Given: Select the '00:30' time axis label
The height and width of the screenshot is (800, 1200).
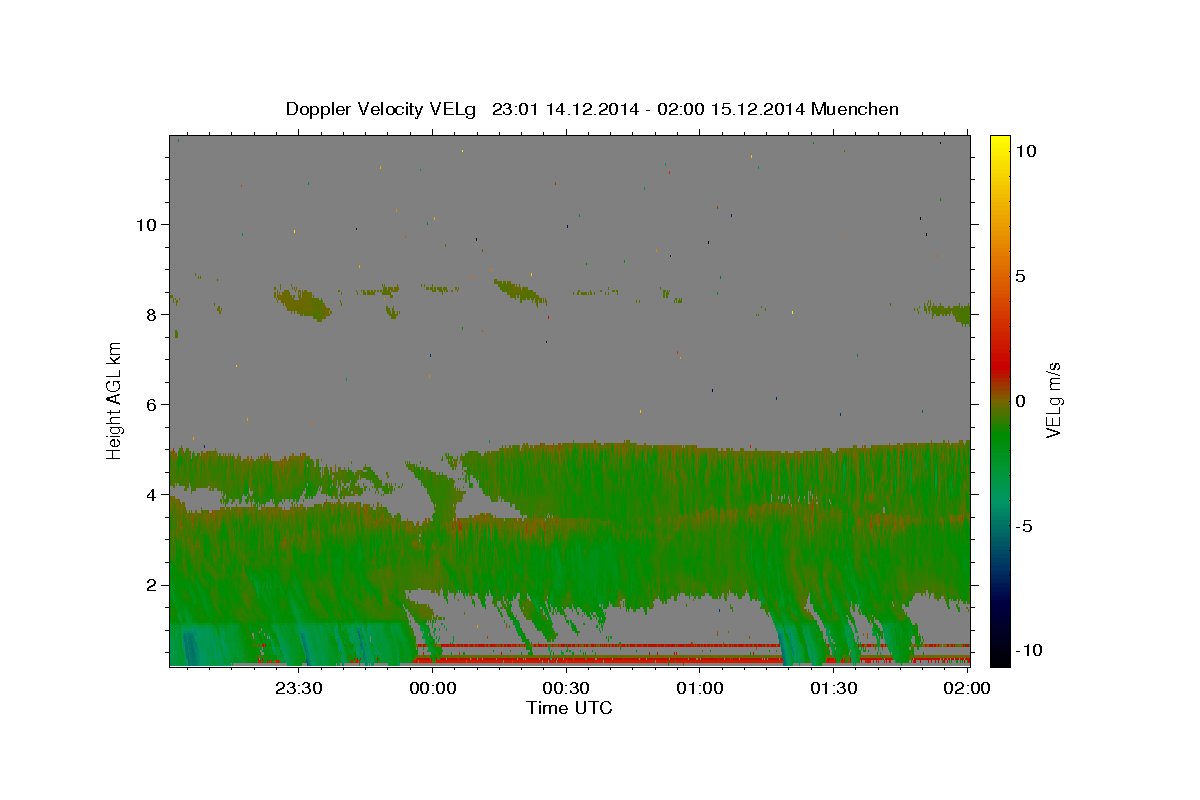Looking at the screenshot, I should pyautogui.click(x=566, y=688).
